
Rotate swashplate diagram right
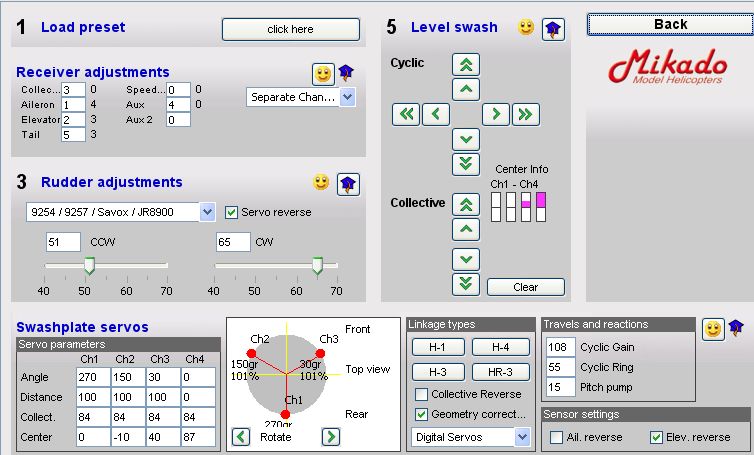(331, 437)
